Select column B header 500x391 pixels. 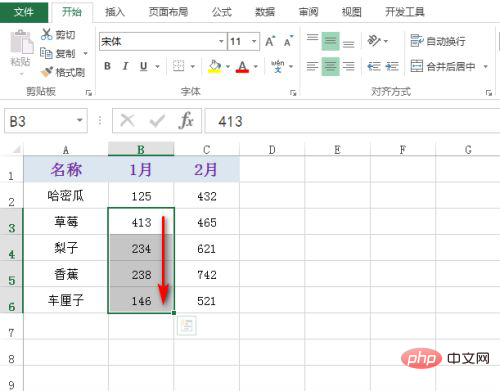(141, 149)
